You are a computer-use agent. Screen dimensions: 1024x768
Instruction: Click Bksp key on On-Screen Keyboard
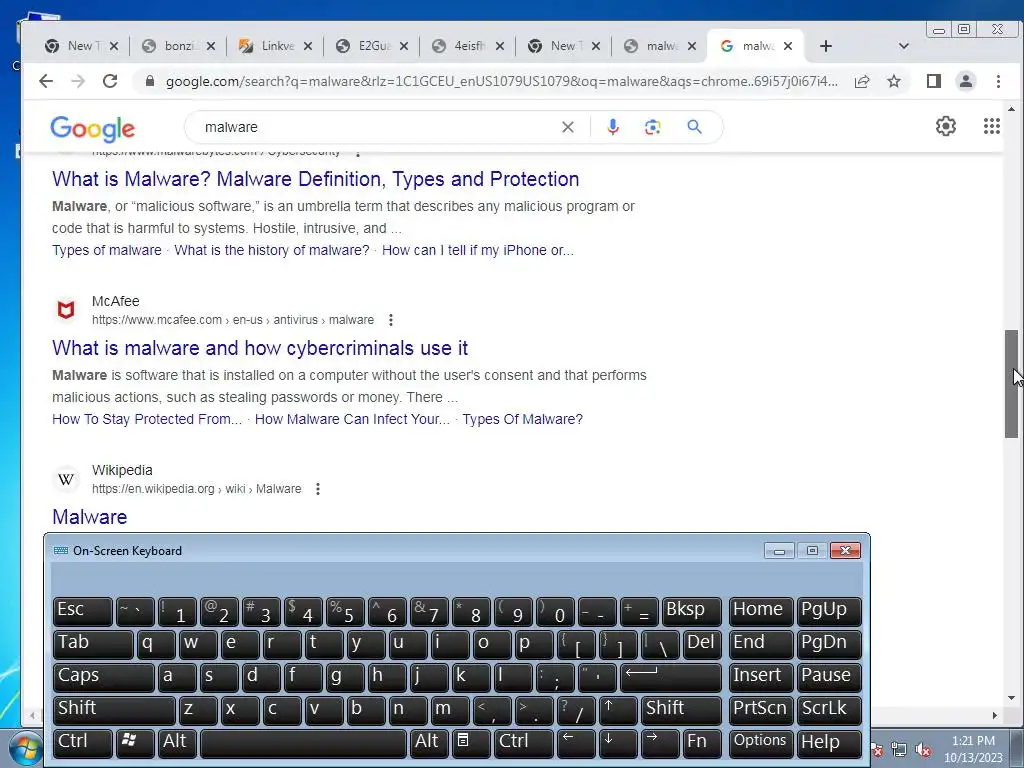692,611
